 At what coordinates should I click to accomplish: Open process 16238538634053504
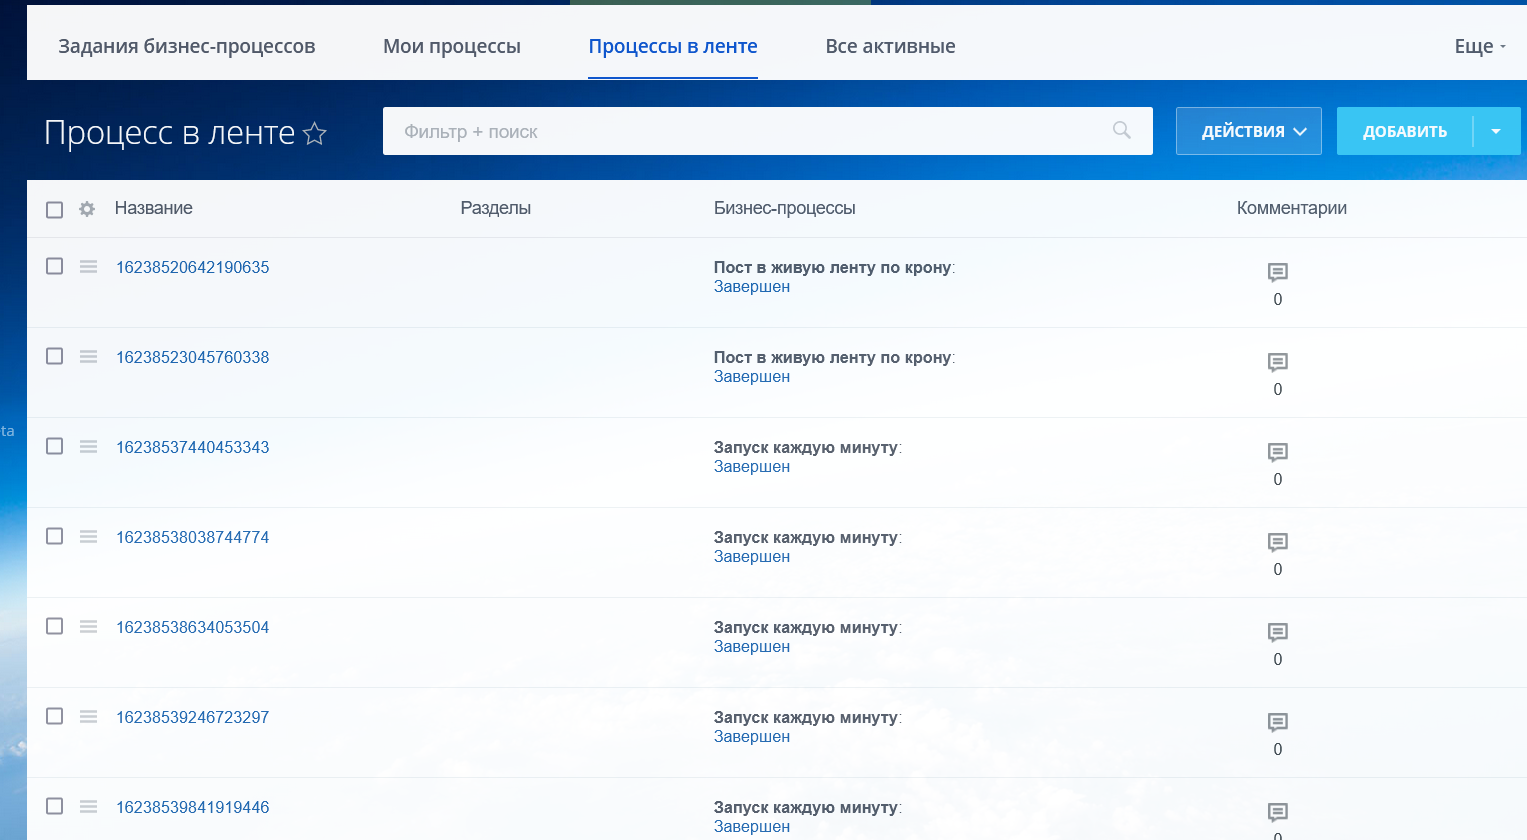(193, 627)
